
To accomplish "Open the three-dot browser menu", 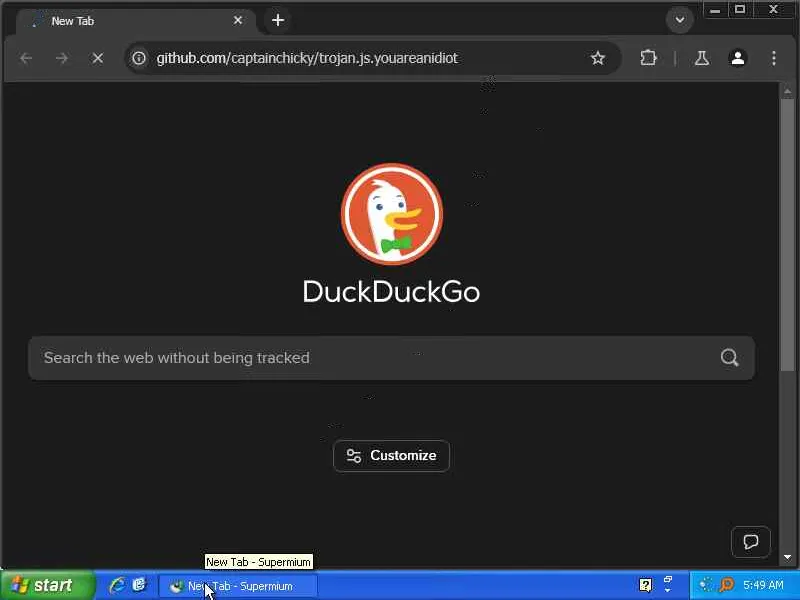I will point(774,58).
